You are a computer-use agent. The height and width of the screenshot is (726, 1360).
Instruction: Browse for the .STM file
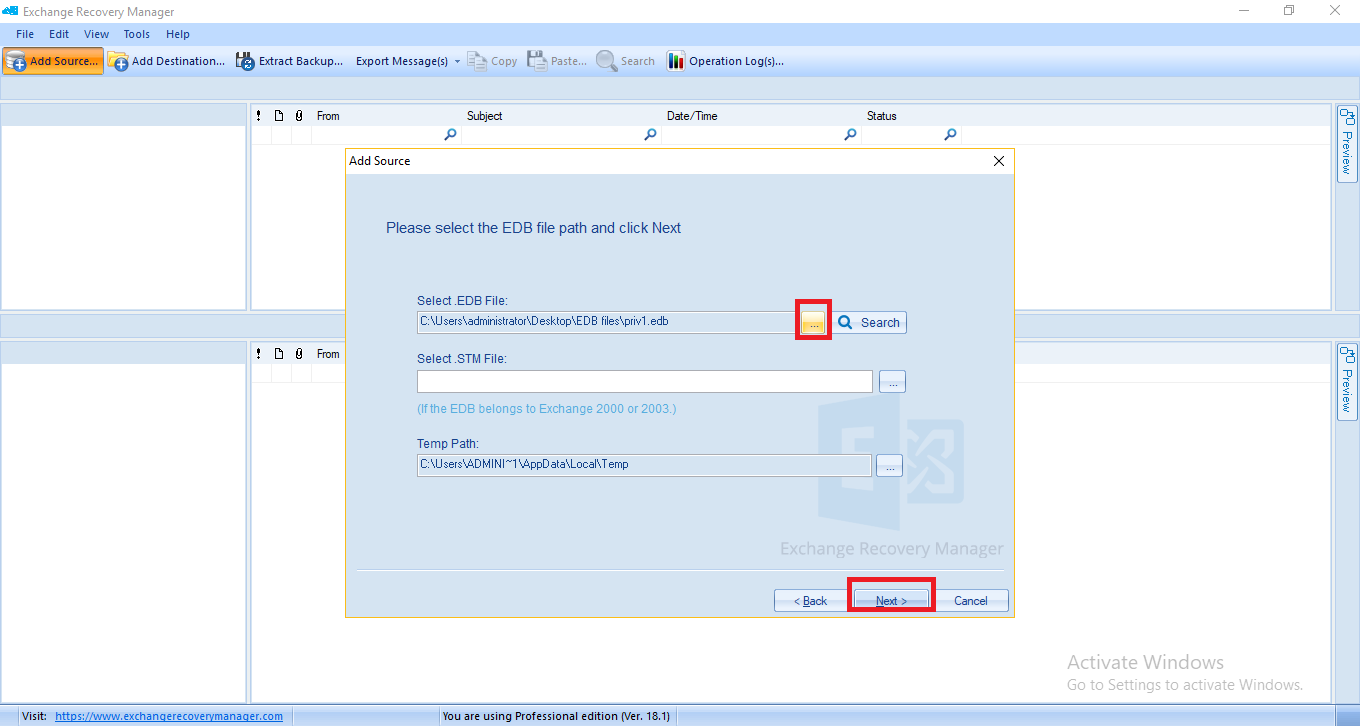(x=892, y=381)
